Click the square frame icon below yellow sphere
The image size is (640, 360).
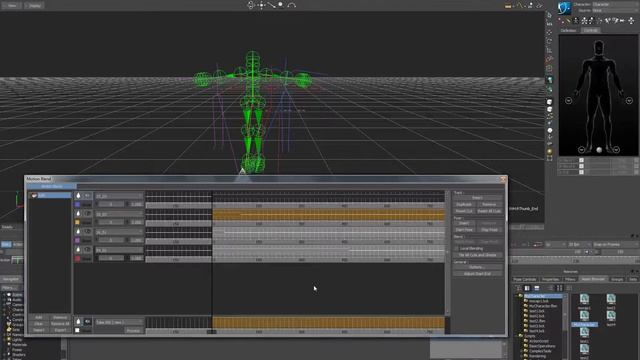pyautogui.click(x=550, y=158)
